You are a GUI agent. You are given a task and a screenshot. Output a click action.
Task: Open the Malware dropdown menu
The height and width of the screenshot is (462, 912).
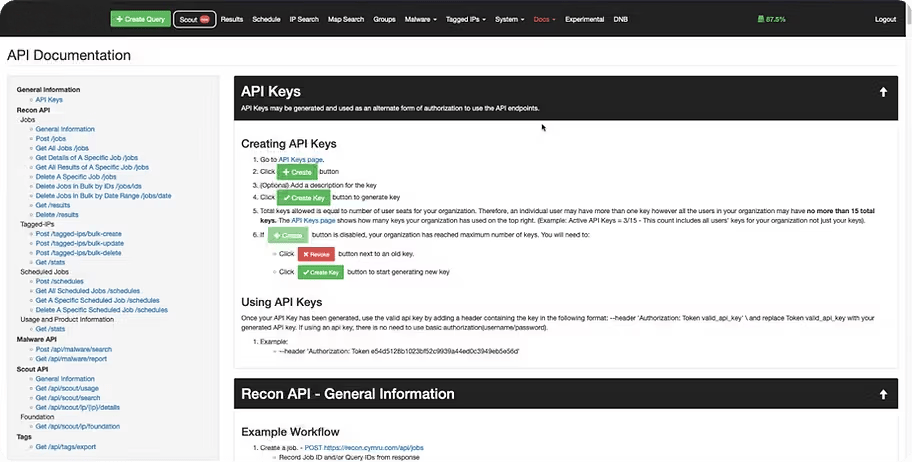(x=421, y=19)
